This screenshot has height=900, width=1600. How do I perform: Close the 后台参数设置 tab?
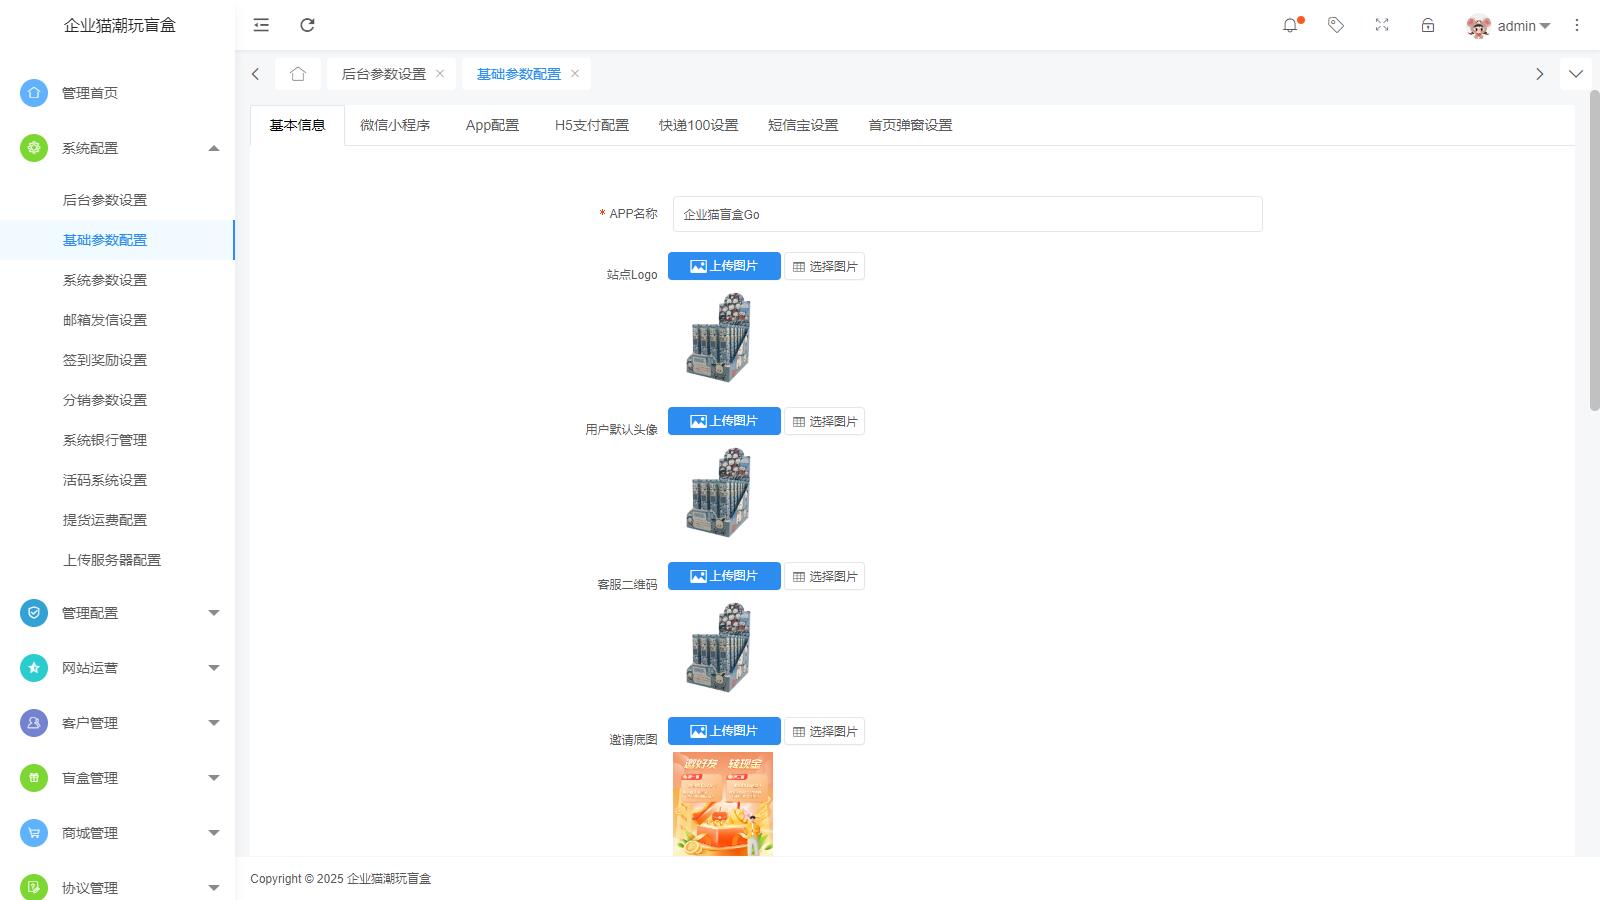[x=440, y=74]
